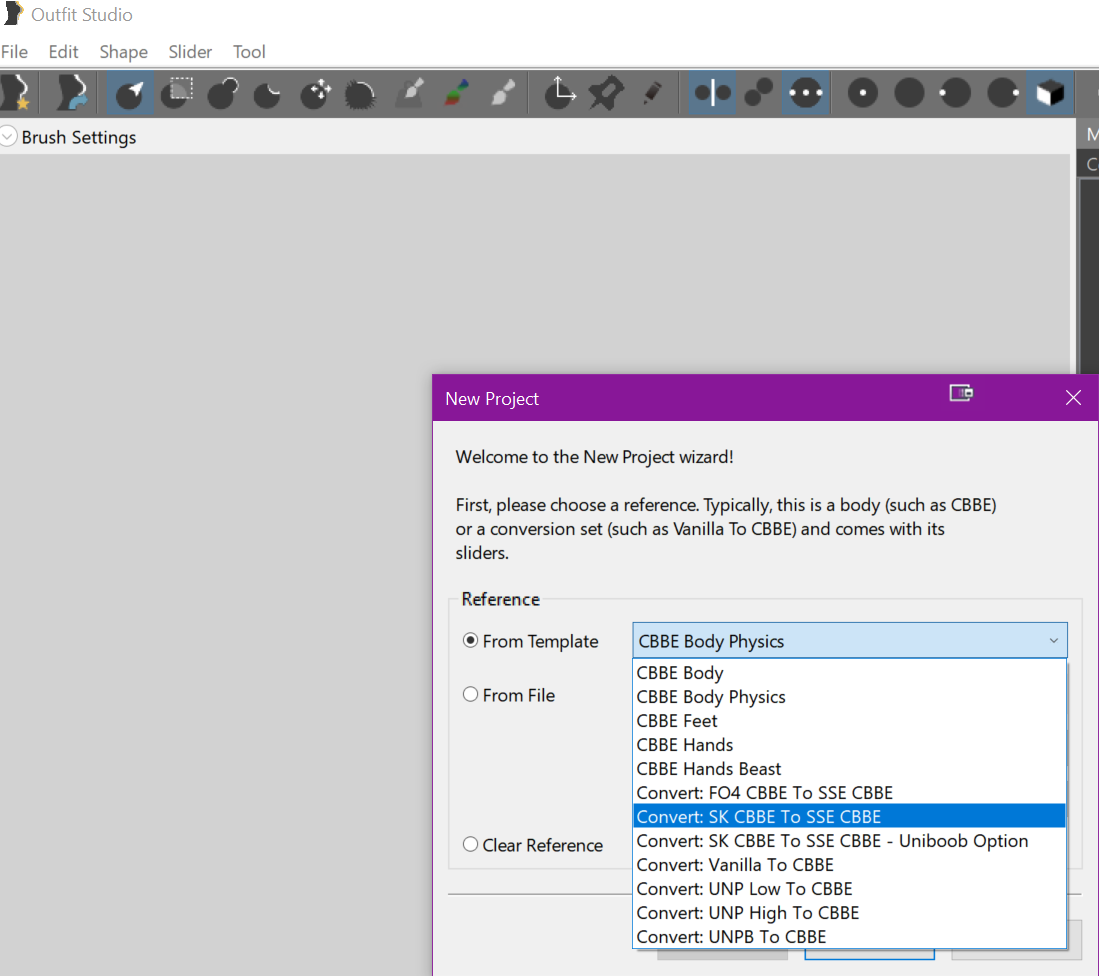This screenshot has width=1099, height=976.
Task: Select the Clear Reference radio button
Action: (x=470, y=844)
